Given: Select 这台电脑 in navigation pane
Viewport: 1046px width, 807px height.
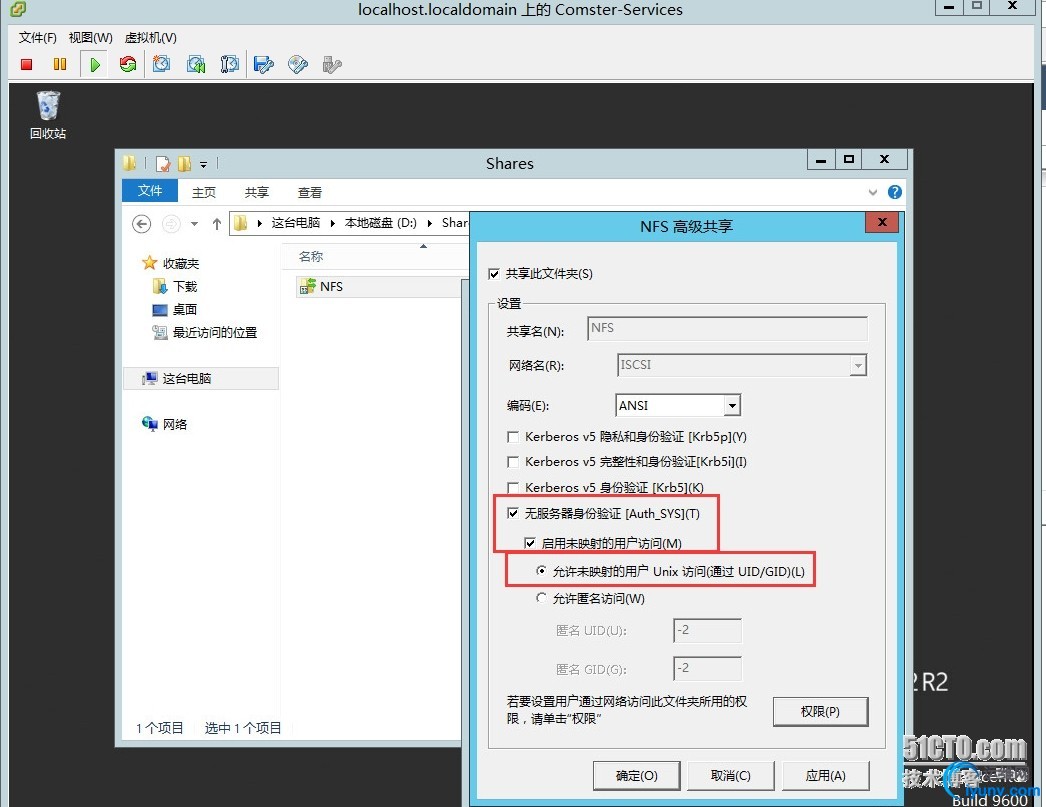Looking at the screenshot, I should coord(201,378).
